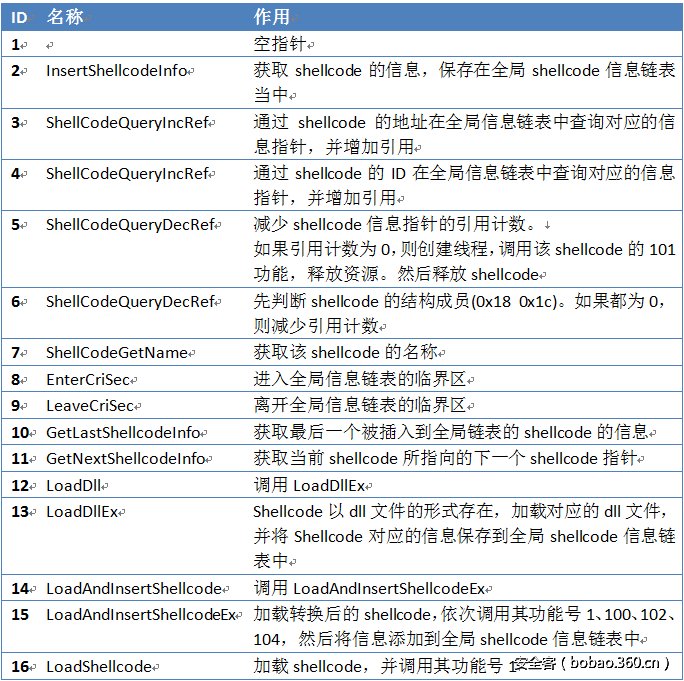Viewport: 684px width, 681px height.
Task: Select the ID cell '4'
Action: 15,174
